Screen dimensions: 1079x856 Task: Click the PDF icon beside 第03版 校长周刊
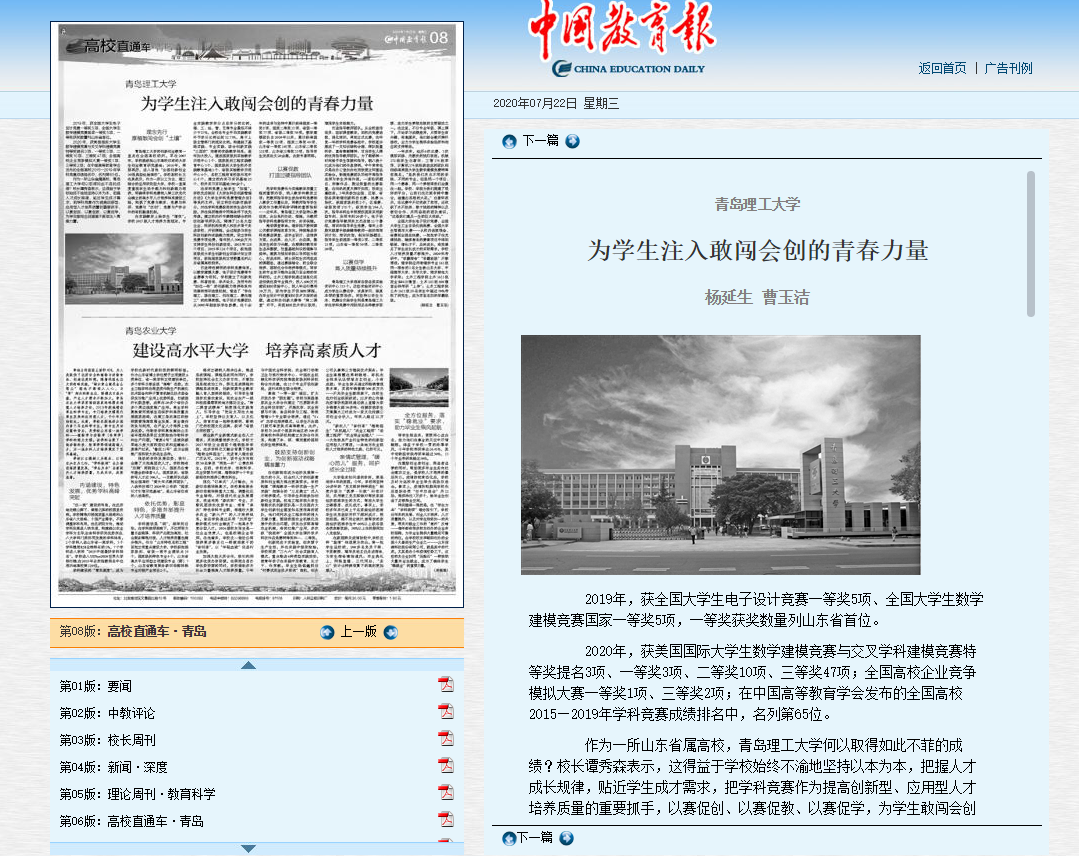pyautogui.click(x=446, y=739)
